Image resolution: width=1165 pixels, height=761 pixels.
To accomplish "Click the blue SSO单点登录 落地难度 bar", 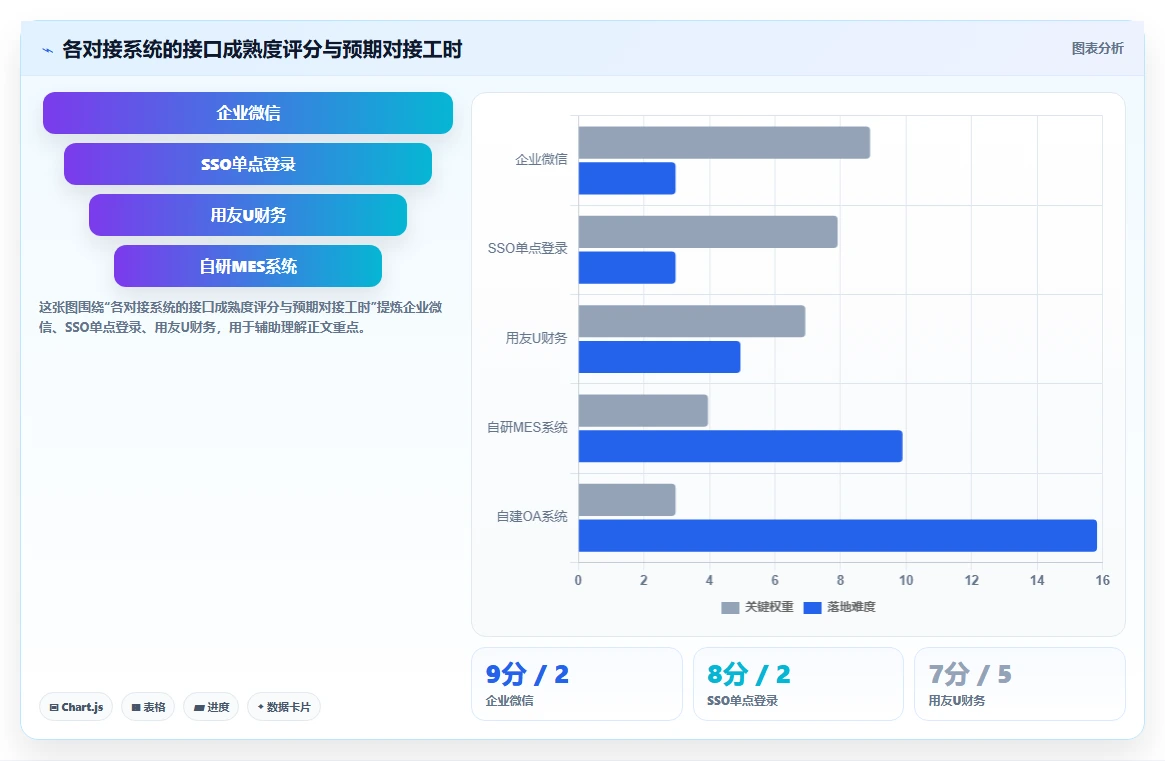I will pos(626,268).
